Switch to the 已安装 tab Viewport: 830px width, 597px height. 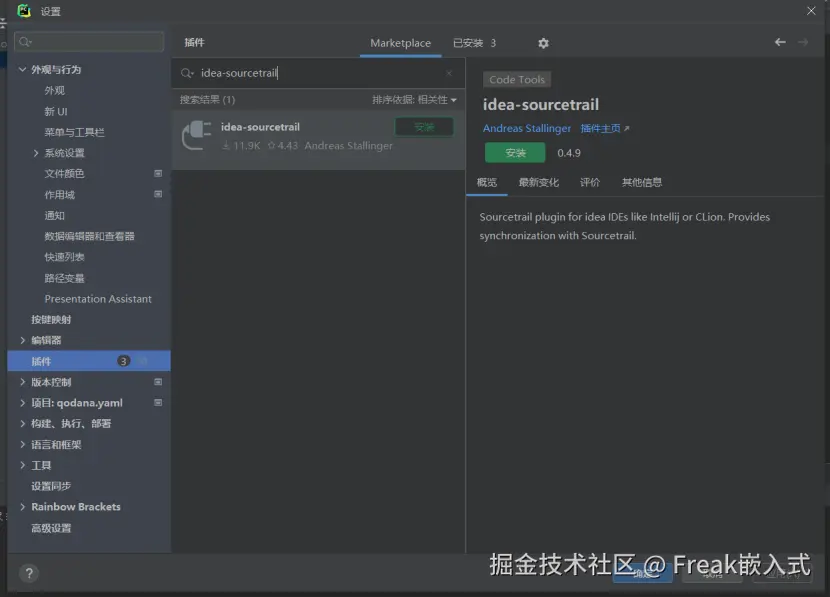pyautogui.click(x=474, y=43)
